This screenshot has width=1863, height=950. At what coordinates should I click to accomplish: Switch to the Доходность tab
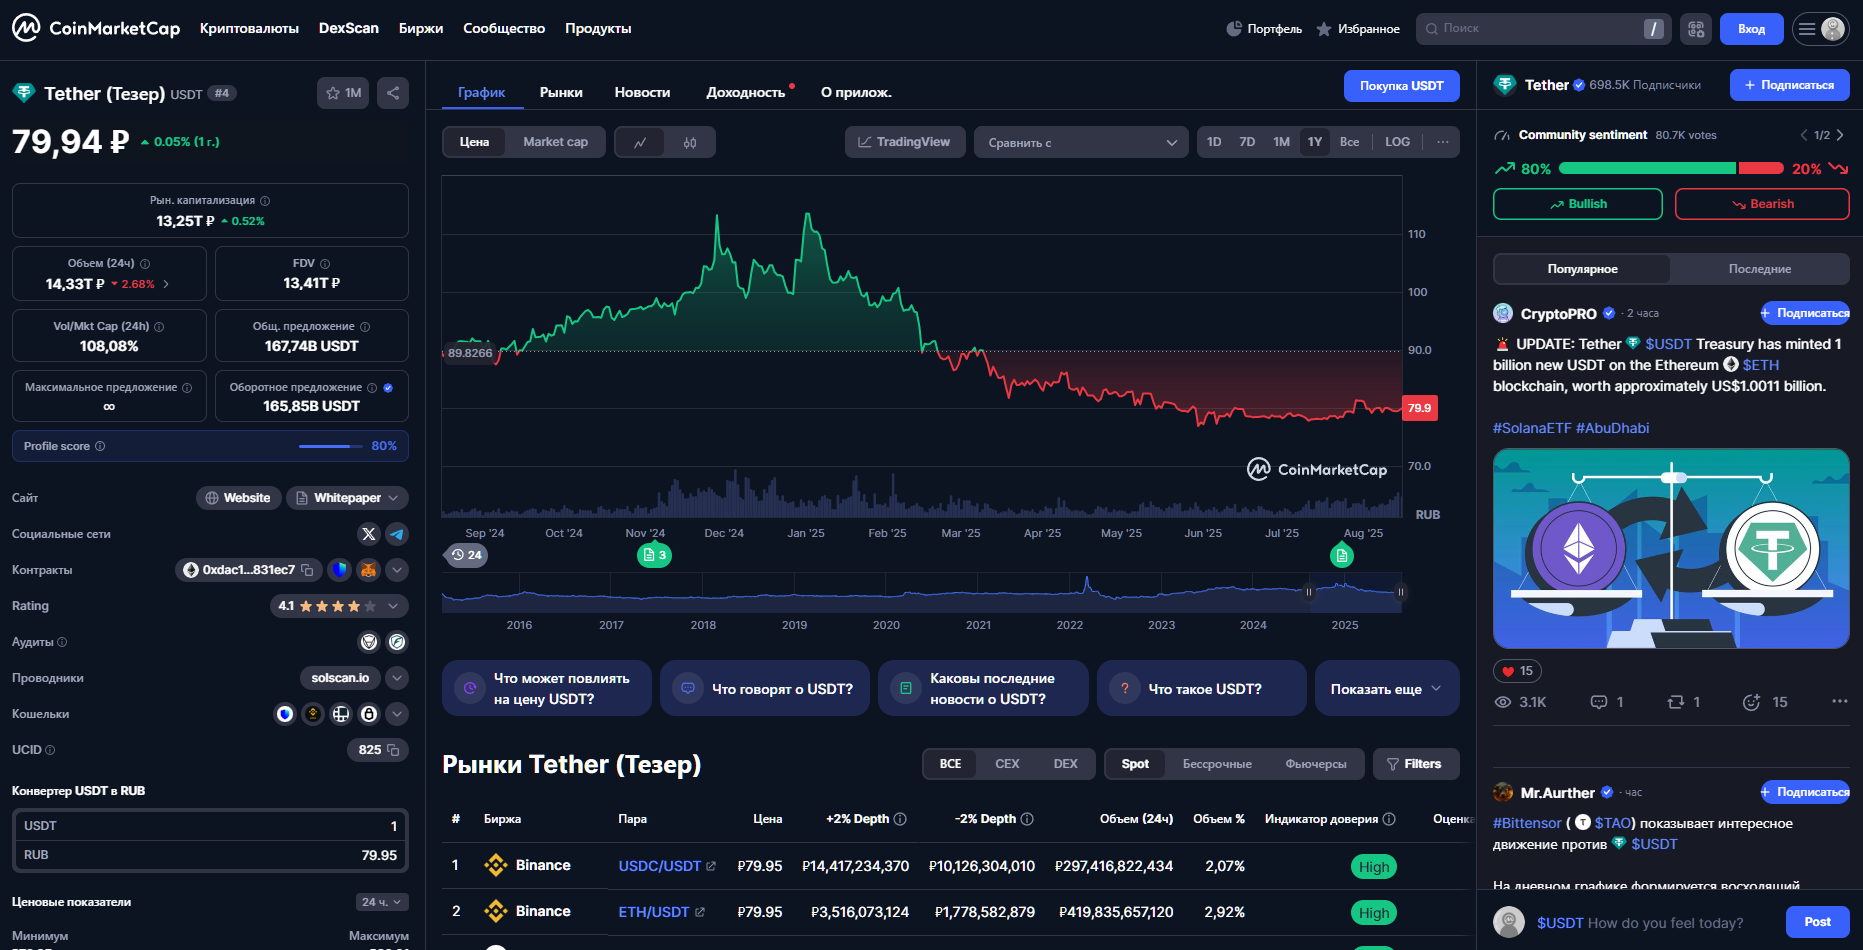point(746,92)
